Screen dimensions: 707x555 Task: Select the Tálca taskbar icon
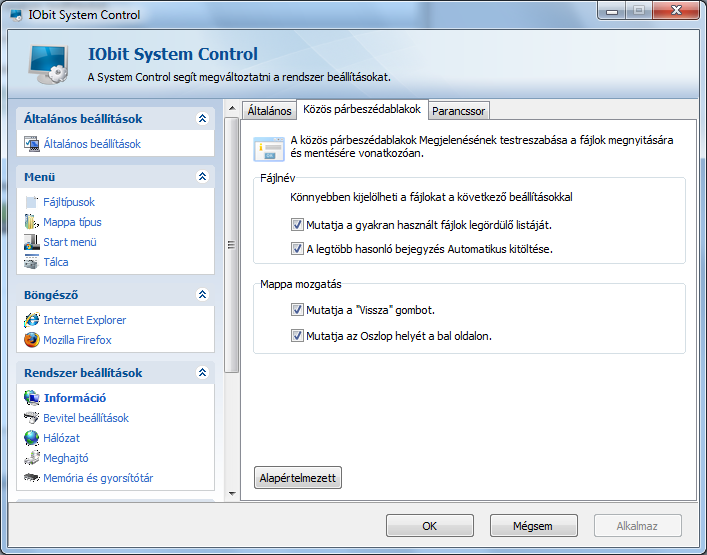coord(32,262)
